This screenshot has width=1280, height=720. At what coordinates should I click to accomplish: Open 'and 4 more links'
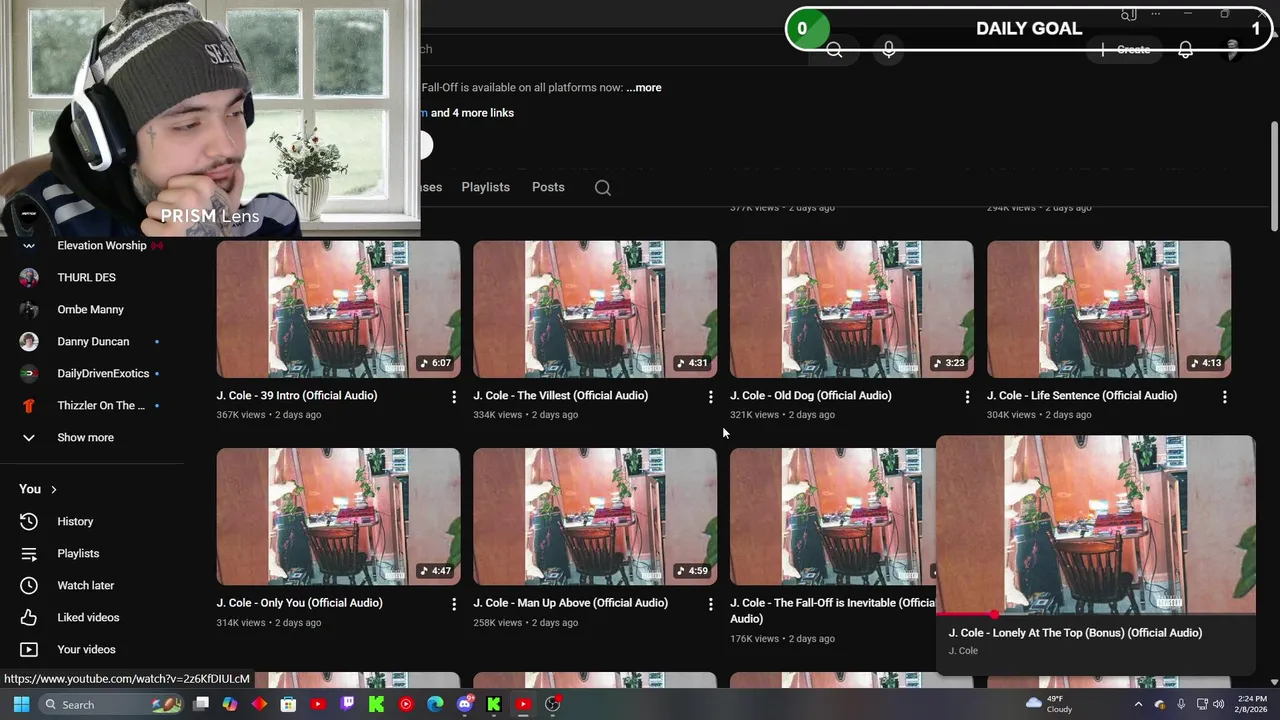[472, 113]
